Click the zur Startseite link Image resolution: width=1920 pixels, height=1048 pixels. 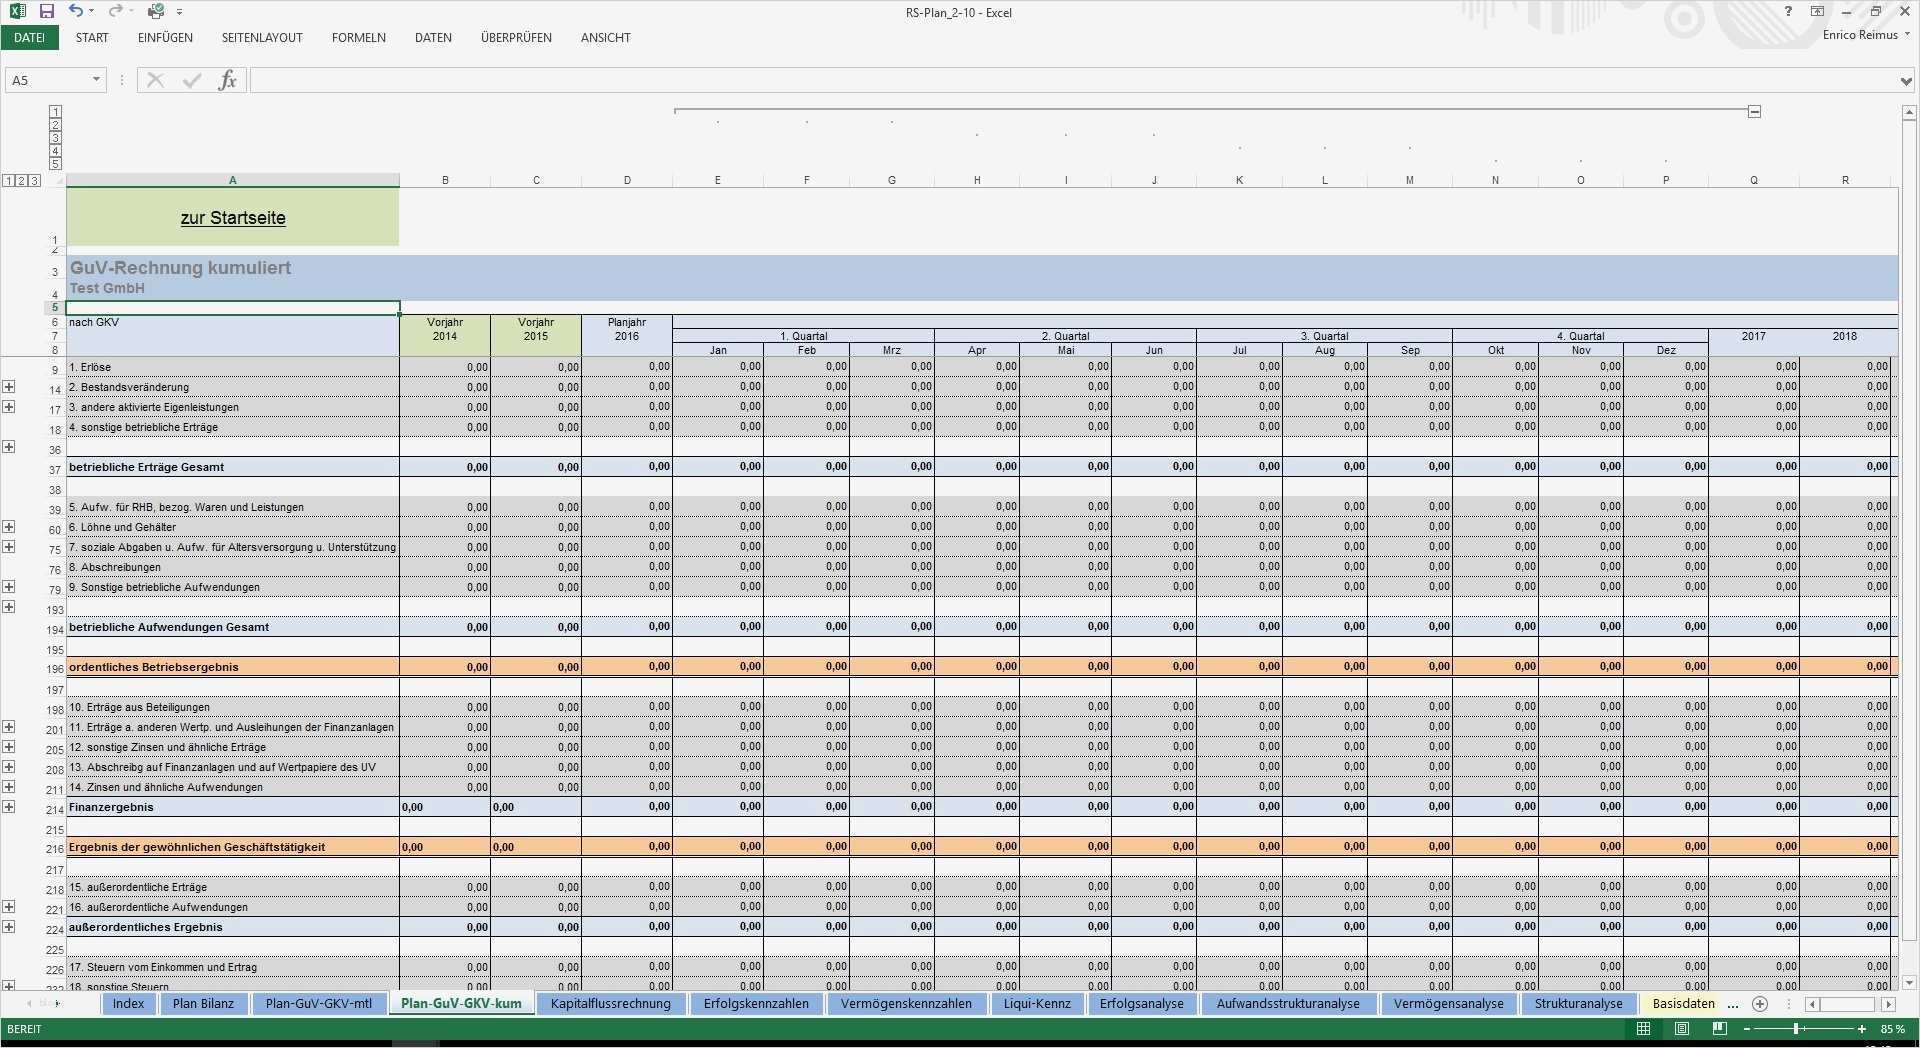[x=233, y=218]
